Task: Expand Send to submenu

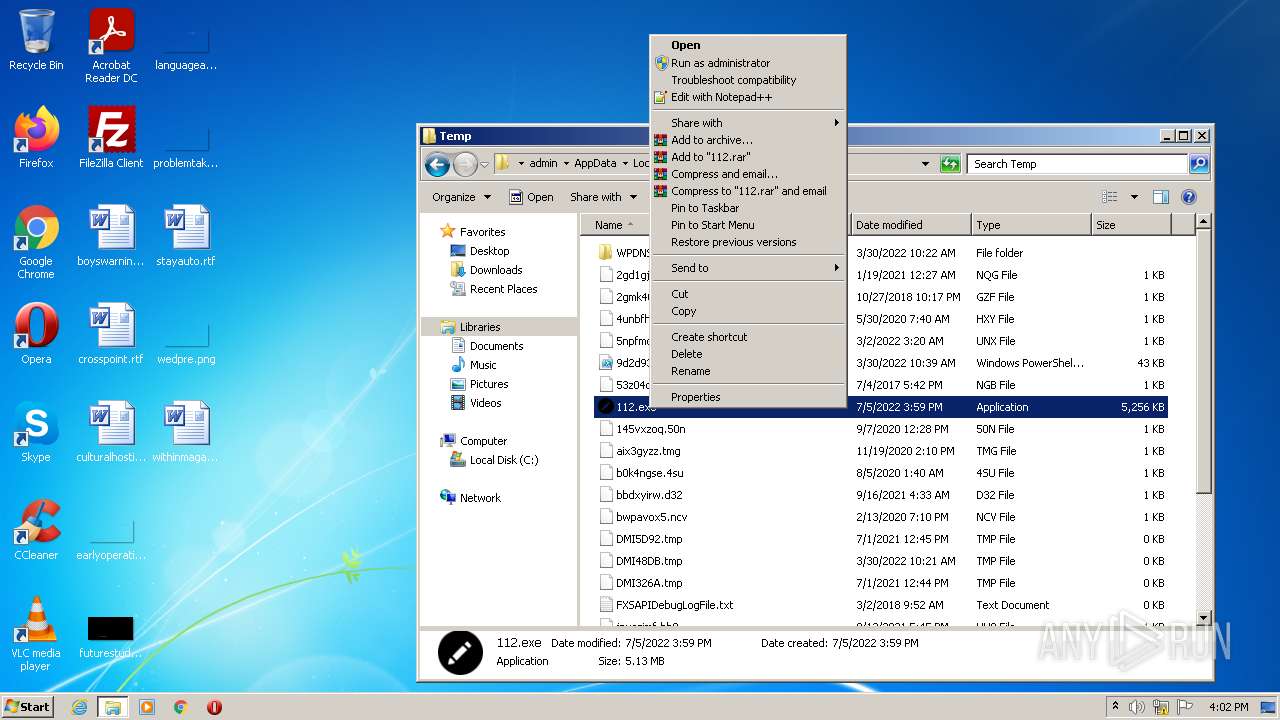Action: 747,268
